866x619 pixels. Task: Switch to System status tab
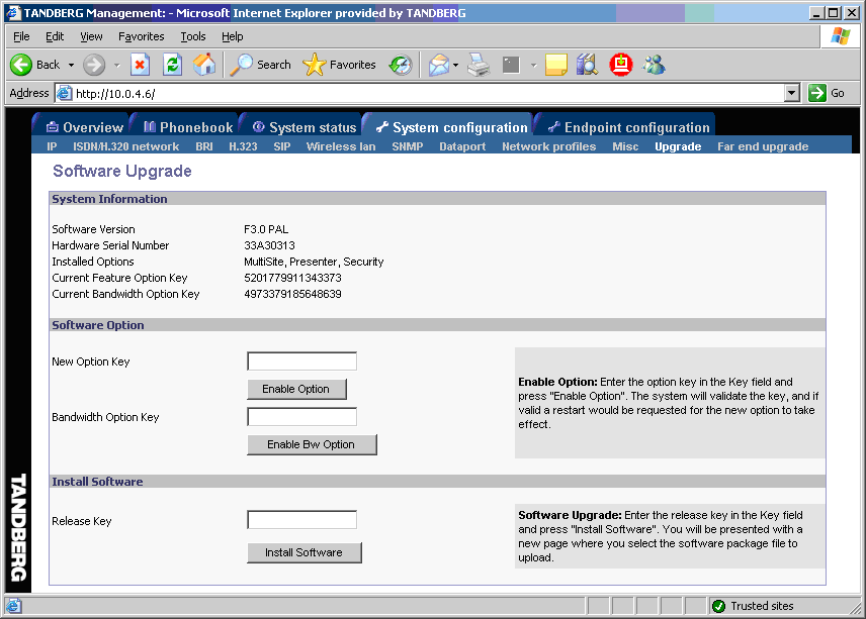point(304,127)
